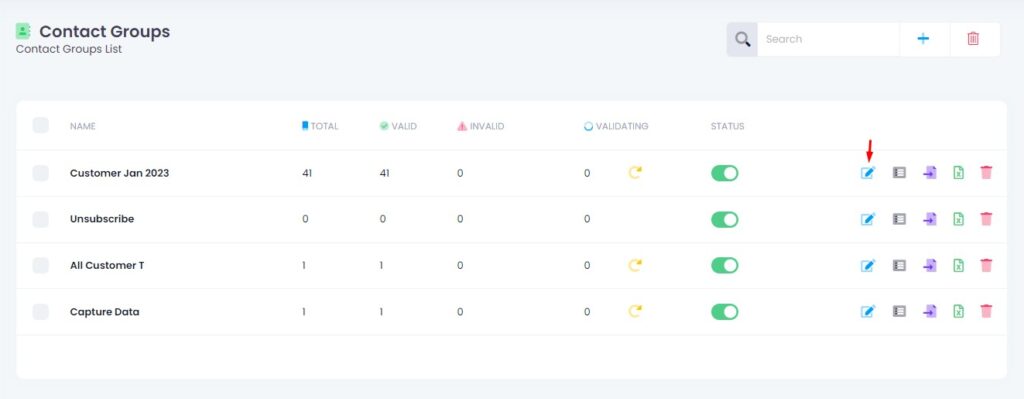View contact list of All Customer T
This screenshot has width=1024, height=399.
pyautogui.click(x=899, y=266)
